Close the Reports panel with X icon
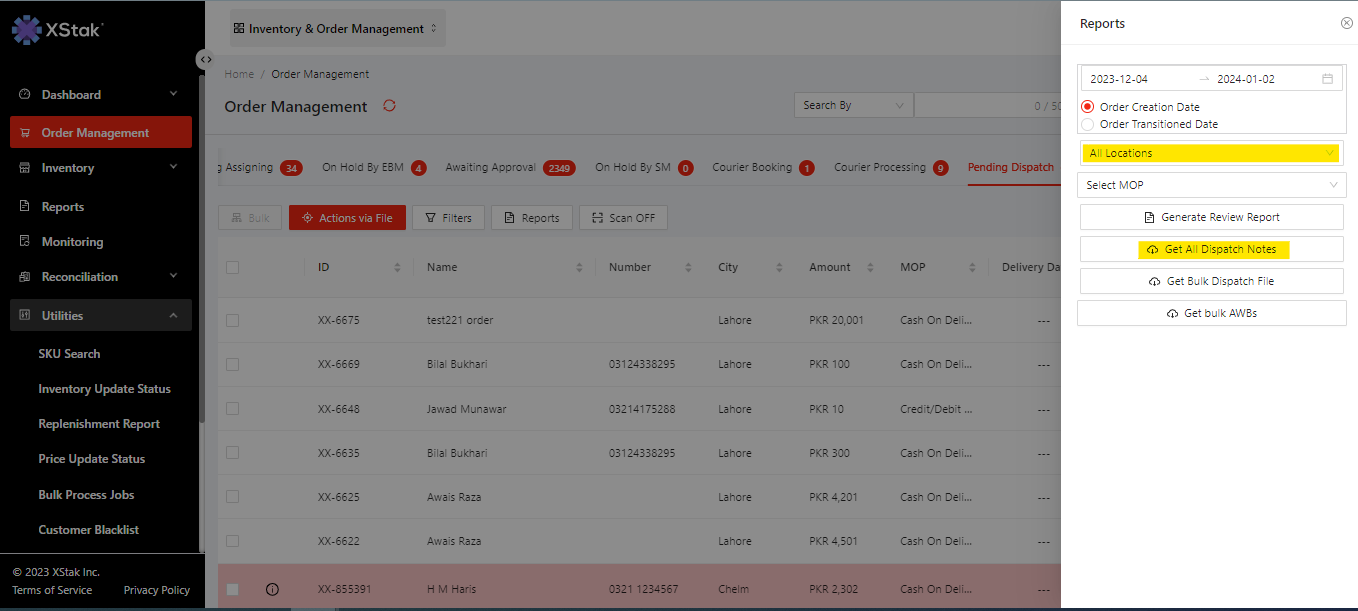The image size is (1358, 611). [1346, 23]
